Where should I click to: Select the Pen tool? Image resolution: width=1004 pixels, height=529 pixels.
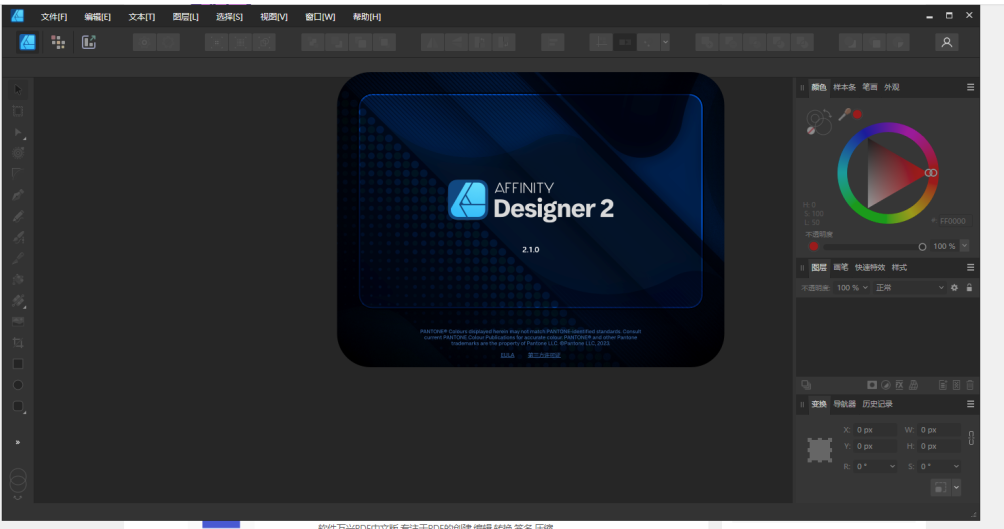pyautogui.click(x=18, y=195)
